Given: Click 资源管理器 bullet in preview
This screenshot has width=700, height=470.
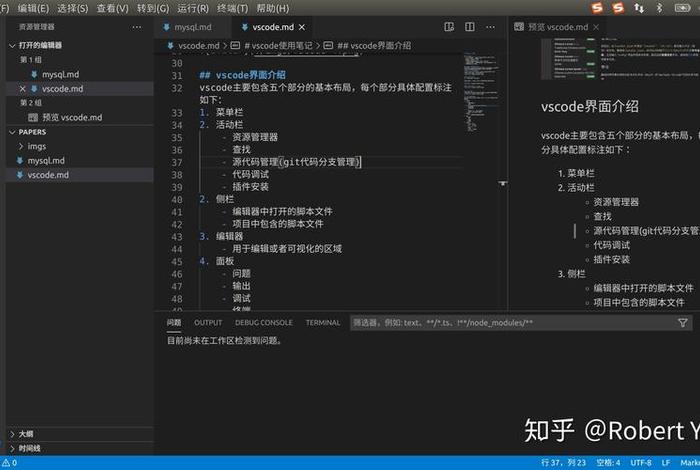Looking at the screenshot, I should click(x=616, y=202).
